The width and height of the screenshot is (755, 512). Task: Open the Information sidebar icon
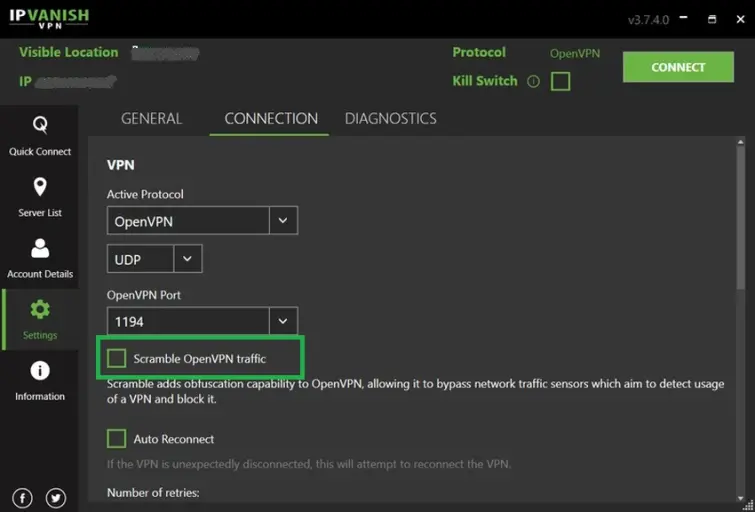pos(40,371)
